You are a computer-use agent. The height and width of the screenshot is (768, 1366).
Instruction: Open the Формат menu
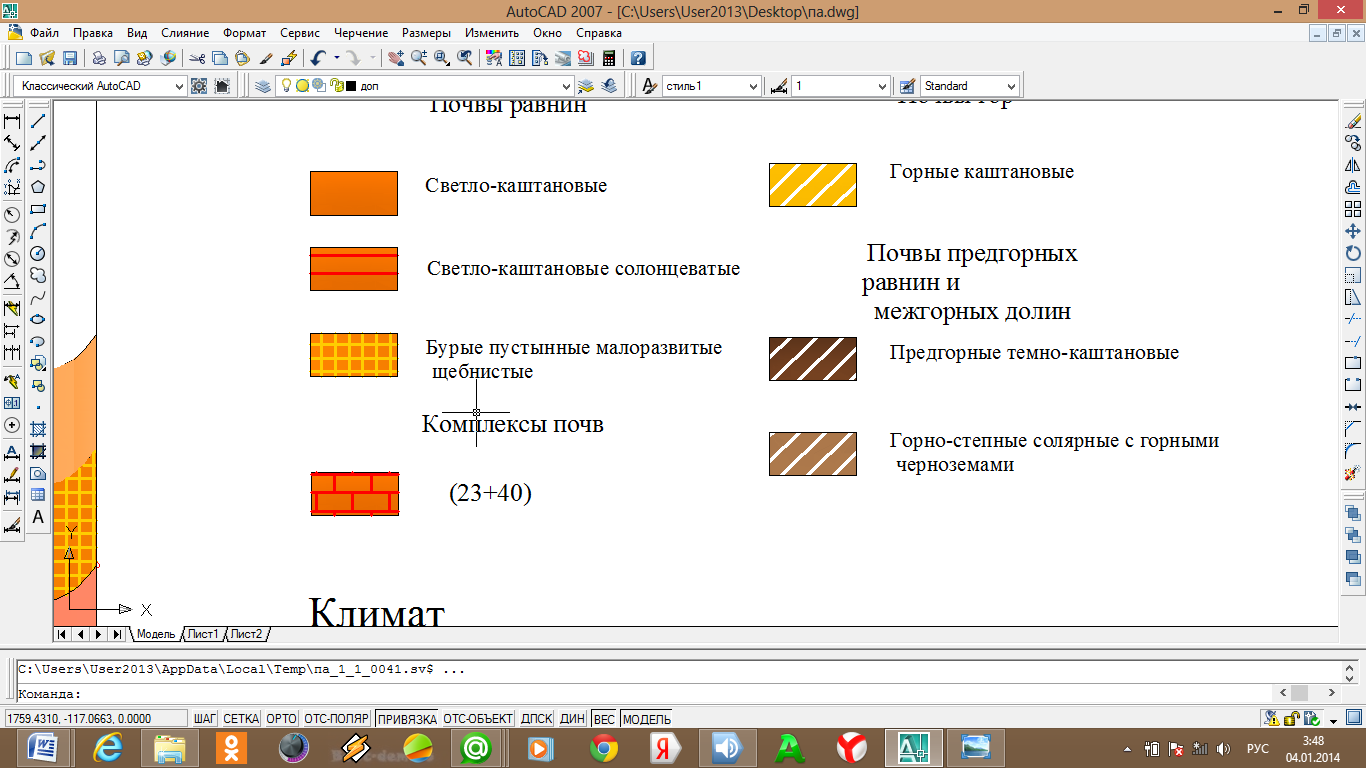coord(245,33)
